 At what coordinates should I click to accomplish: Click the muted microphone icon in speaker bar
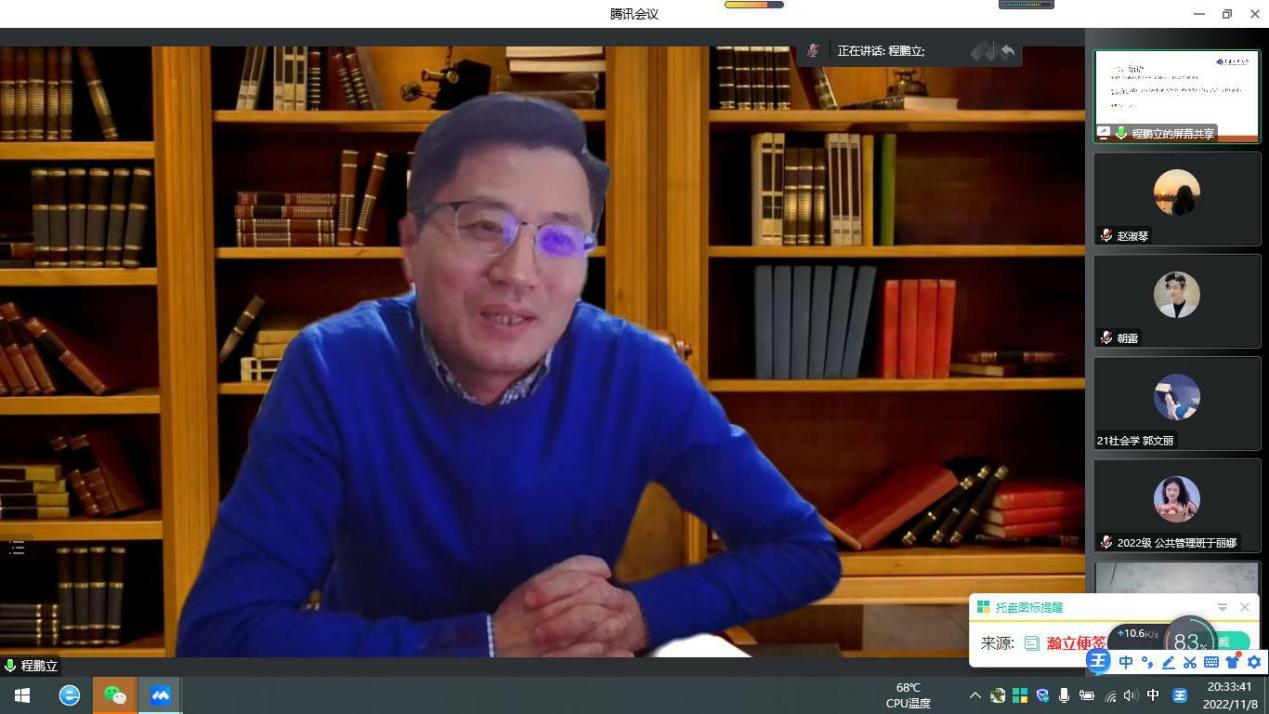point(813,51)
